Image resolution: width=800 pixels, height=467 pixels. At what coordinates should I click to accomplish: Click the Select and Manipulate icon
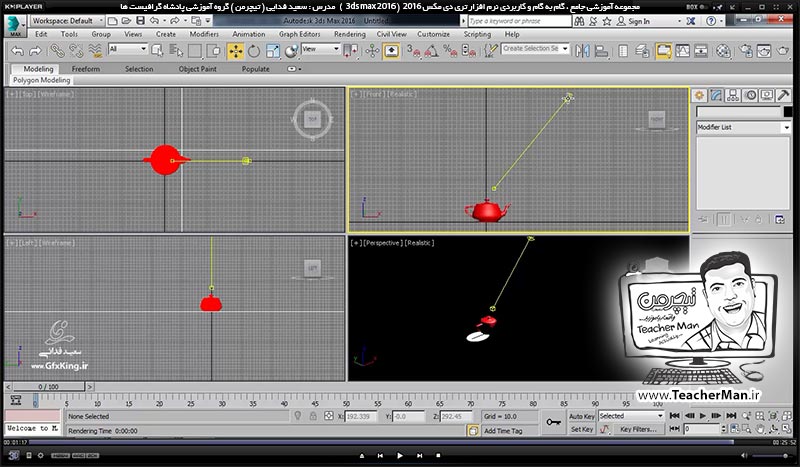pyautogui.click(x=372, y=51)
